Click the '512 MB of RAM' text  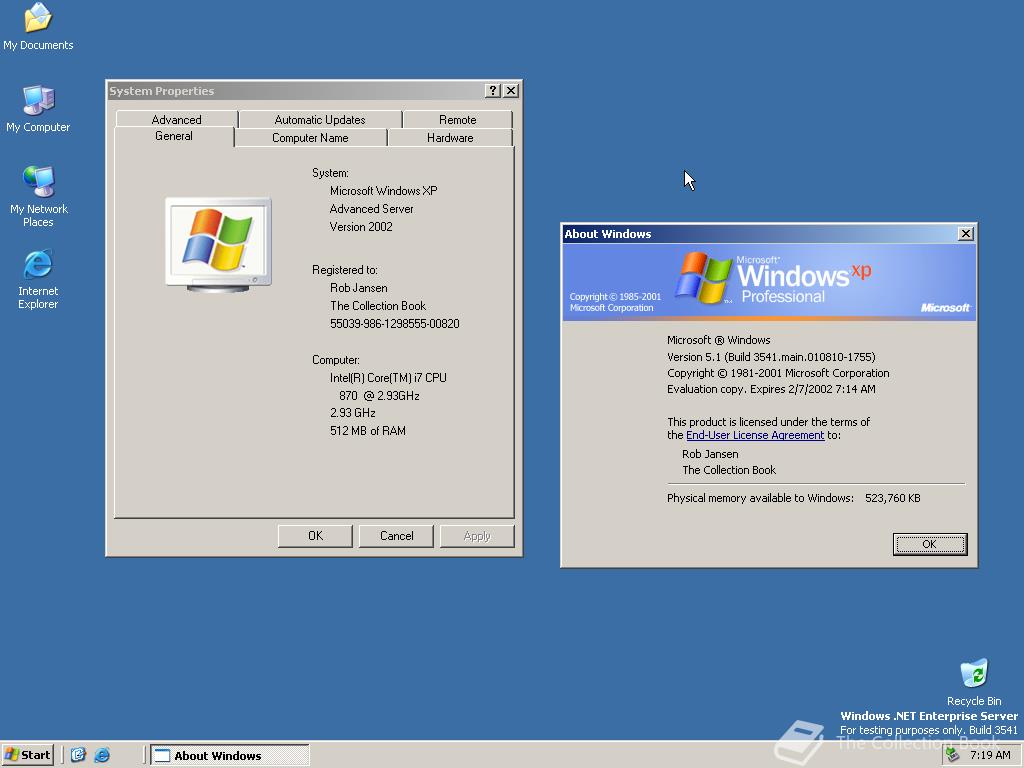pos(368,431)
